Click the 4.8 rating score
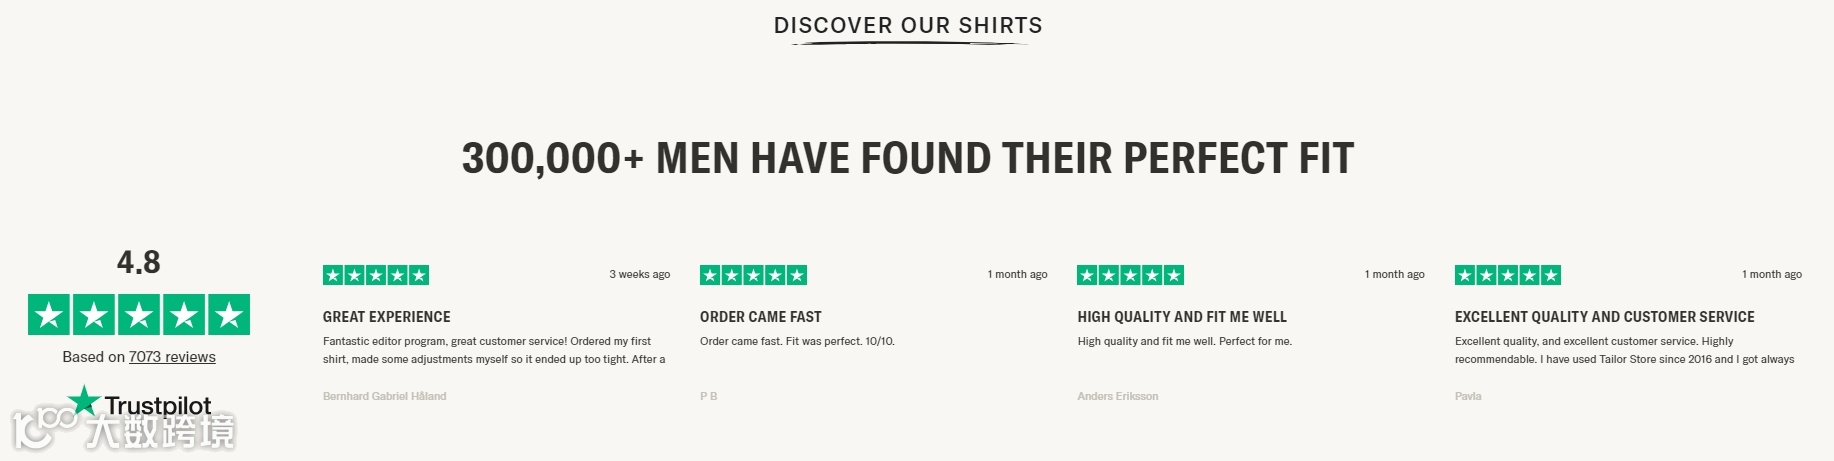Viewport: 1834px width, 461px height. click(139, 262)
